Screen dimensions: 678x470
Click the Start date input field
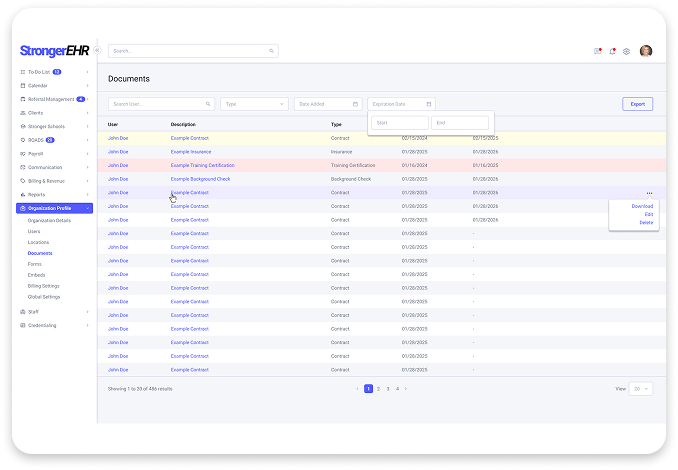399,123
